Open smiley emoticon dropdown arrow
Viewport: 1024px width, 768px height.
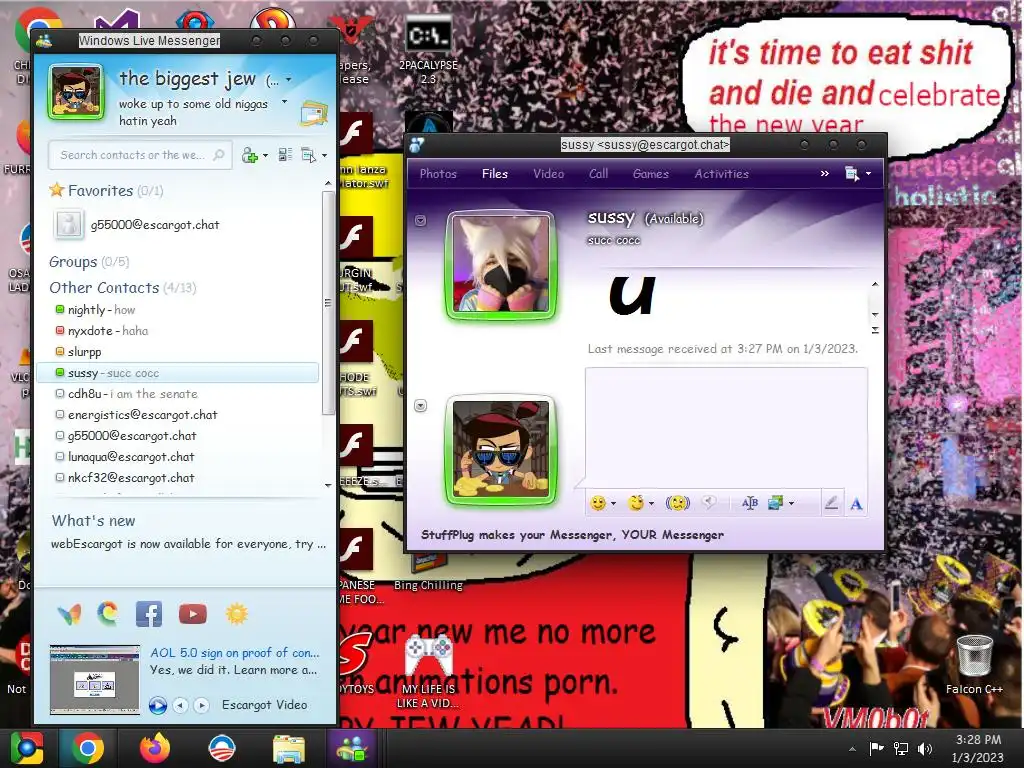(x=613, y=504)
